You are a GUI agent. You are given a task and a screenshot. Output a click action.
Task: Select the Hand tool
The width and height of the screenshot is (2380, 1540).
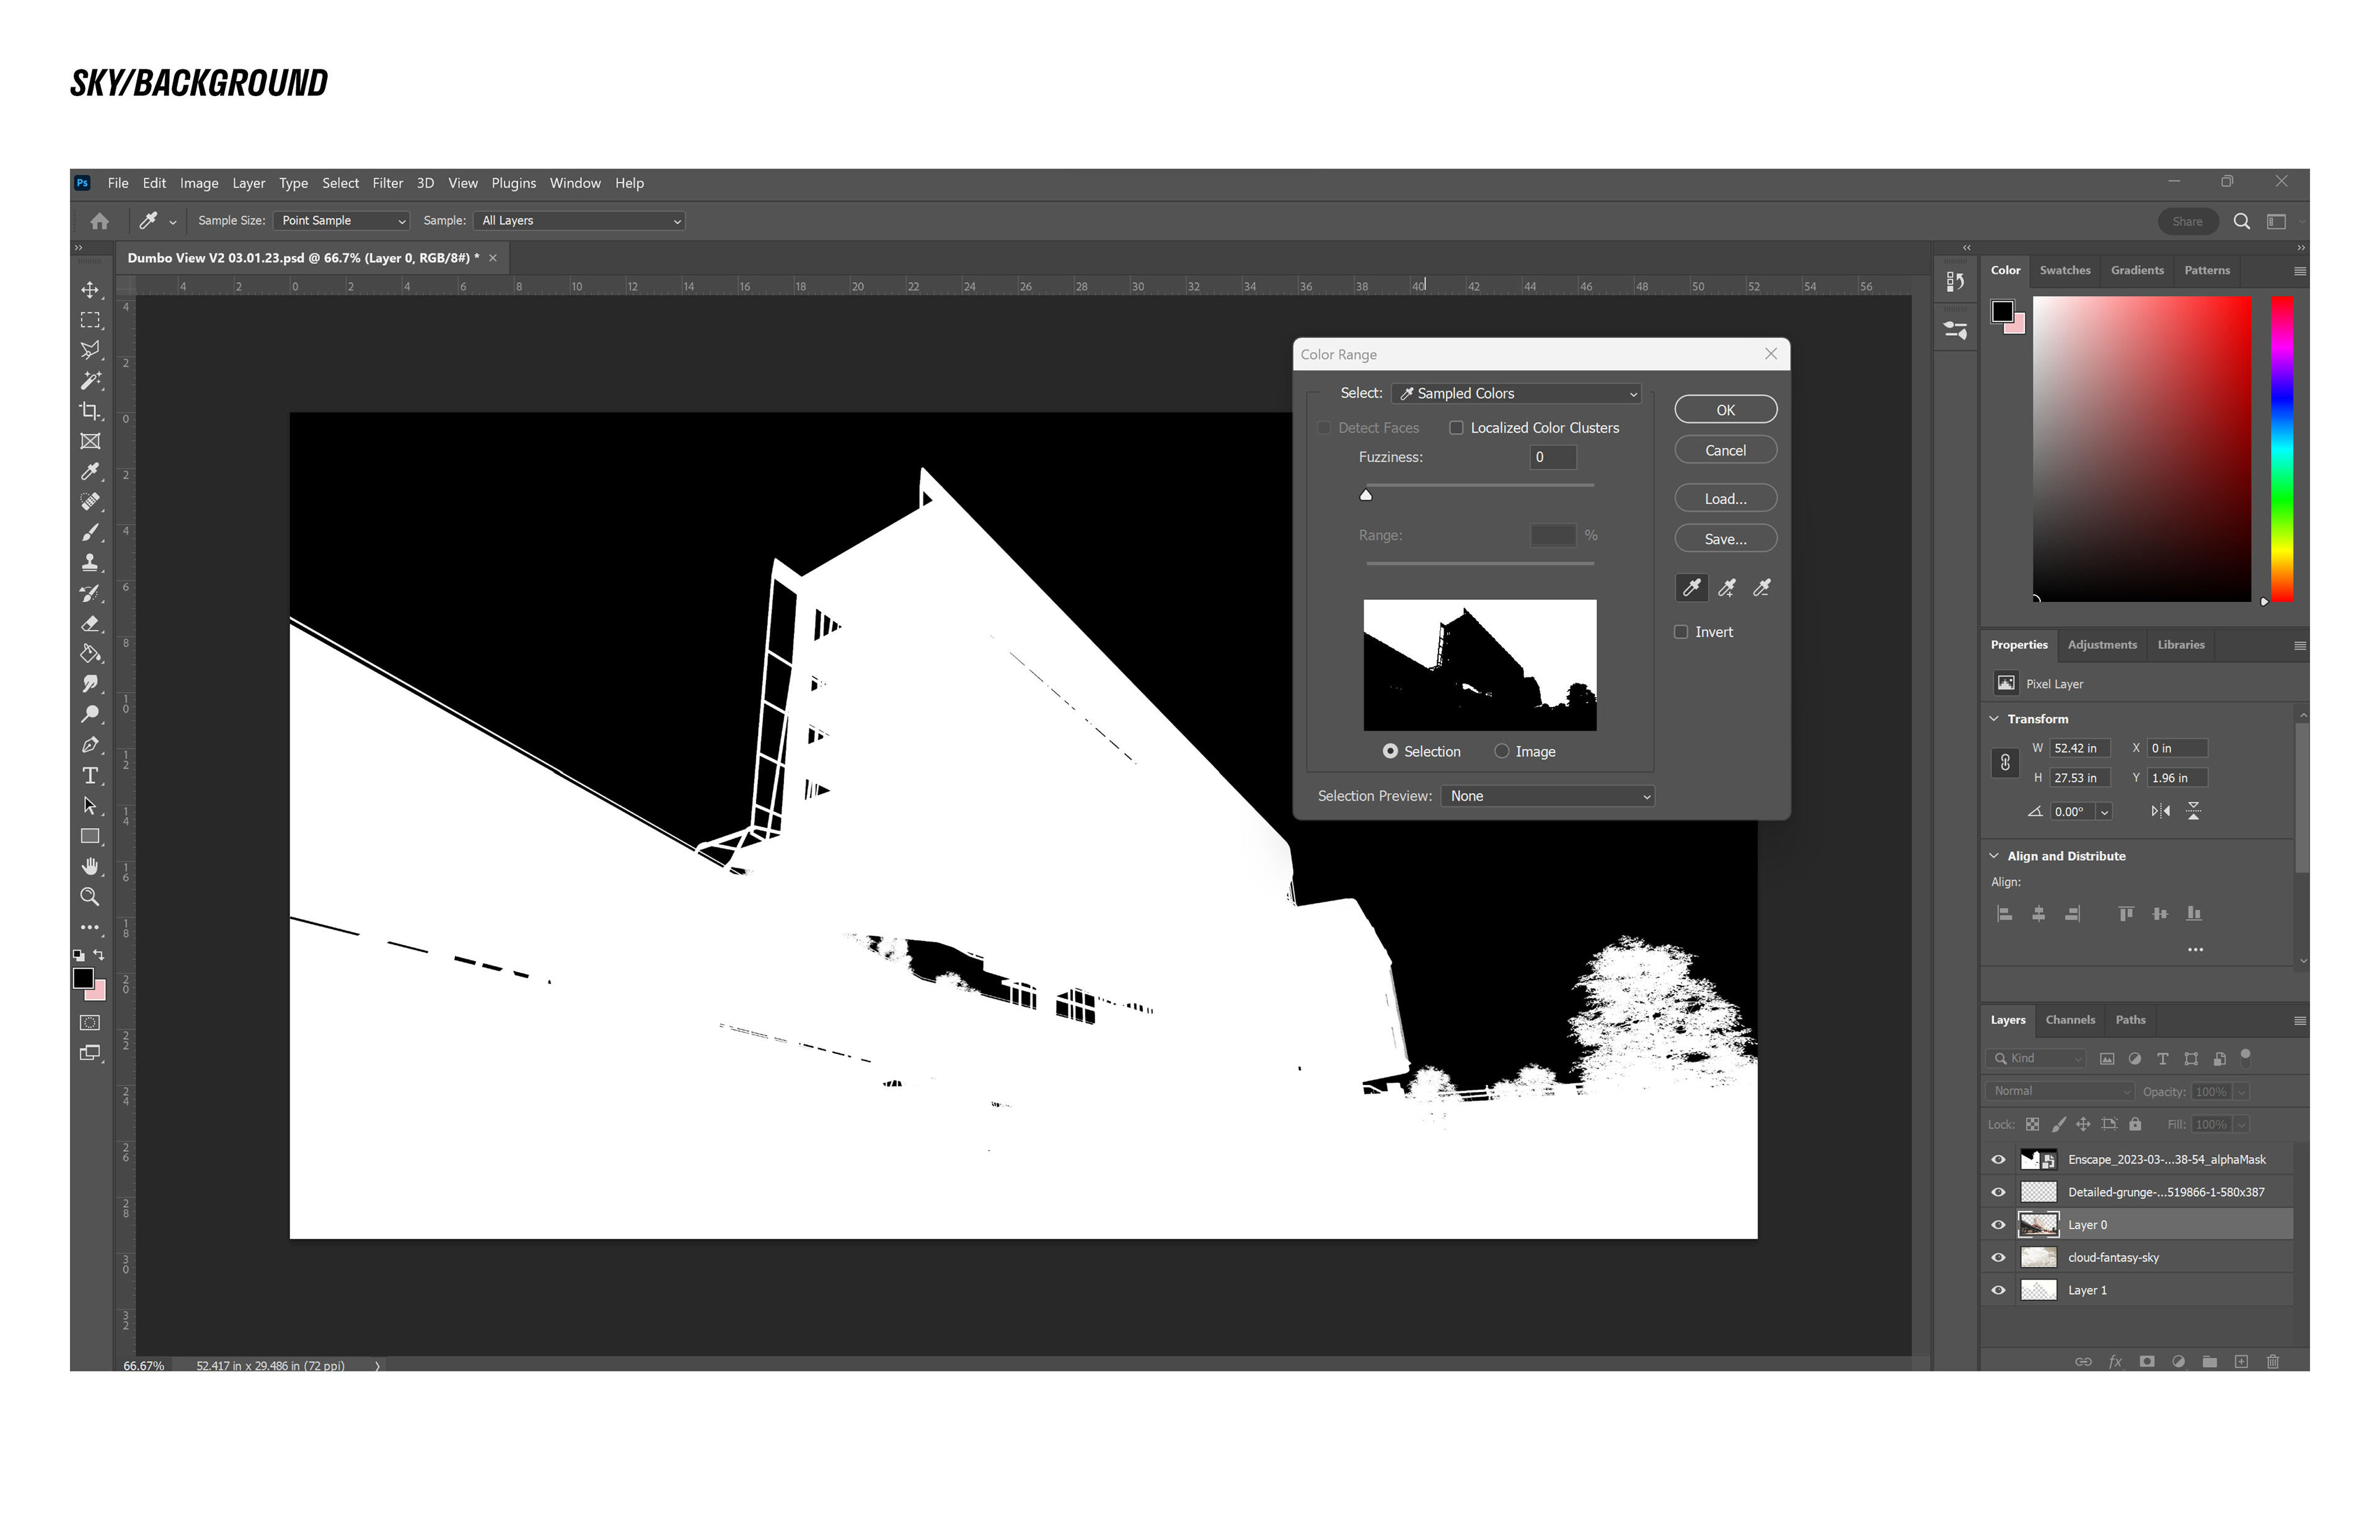[90, 866]
